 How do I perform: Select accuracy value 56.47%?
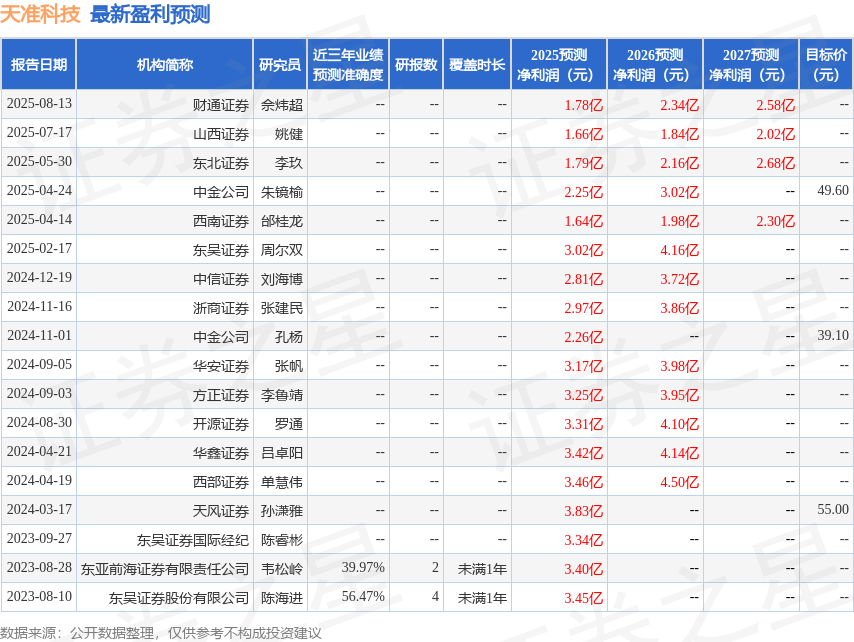click(363, 596)
